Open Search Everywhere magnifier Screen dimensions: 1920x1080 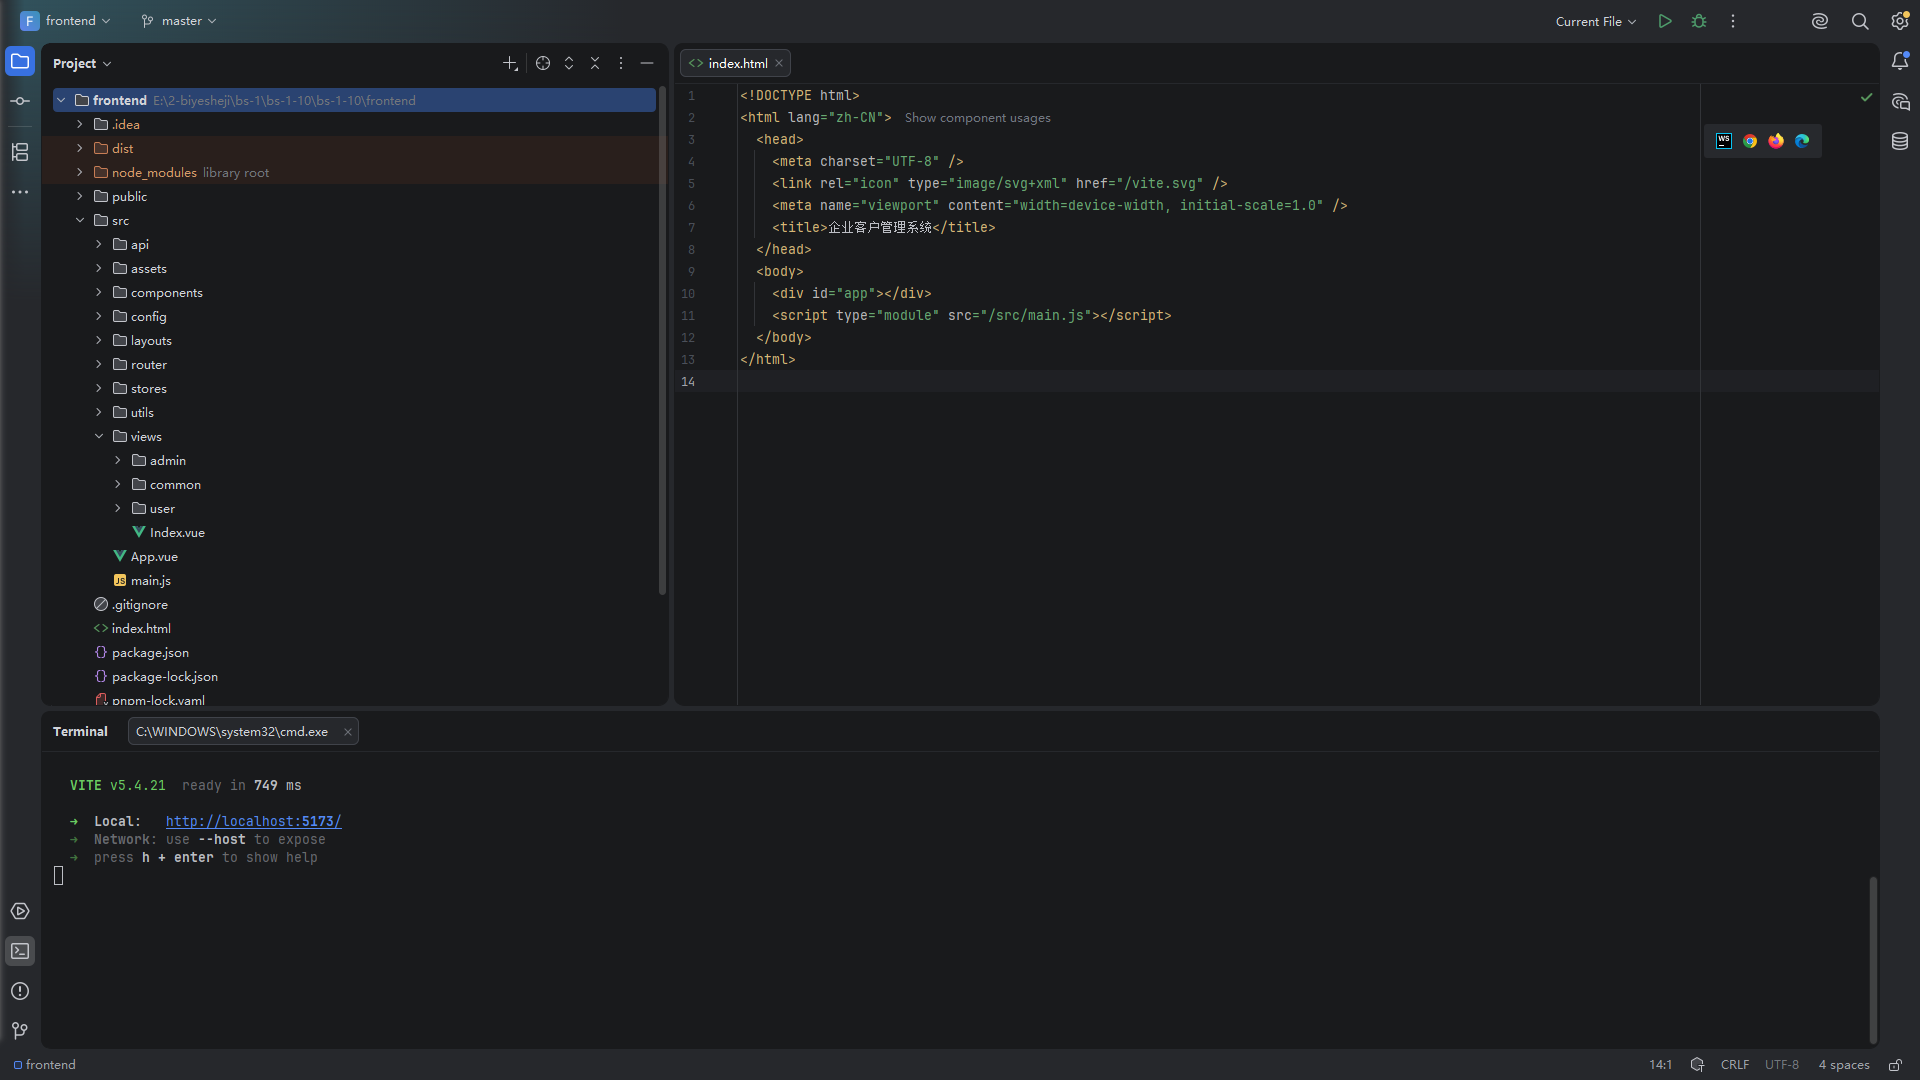[x=1860, y=21]
